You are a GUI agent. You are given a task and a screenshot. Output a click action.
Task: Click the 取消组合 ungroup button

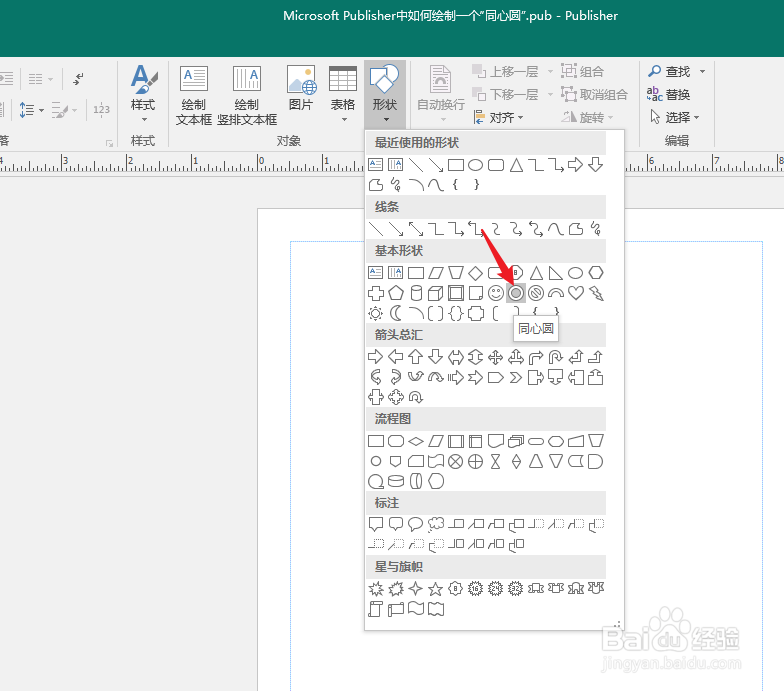pyautogui.click(x=594, y=94)
